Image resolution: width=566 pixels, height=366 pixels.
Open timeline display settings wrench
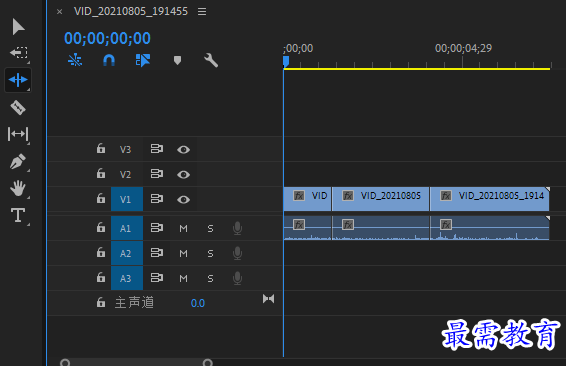coord(211,60)
